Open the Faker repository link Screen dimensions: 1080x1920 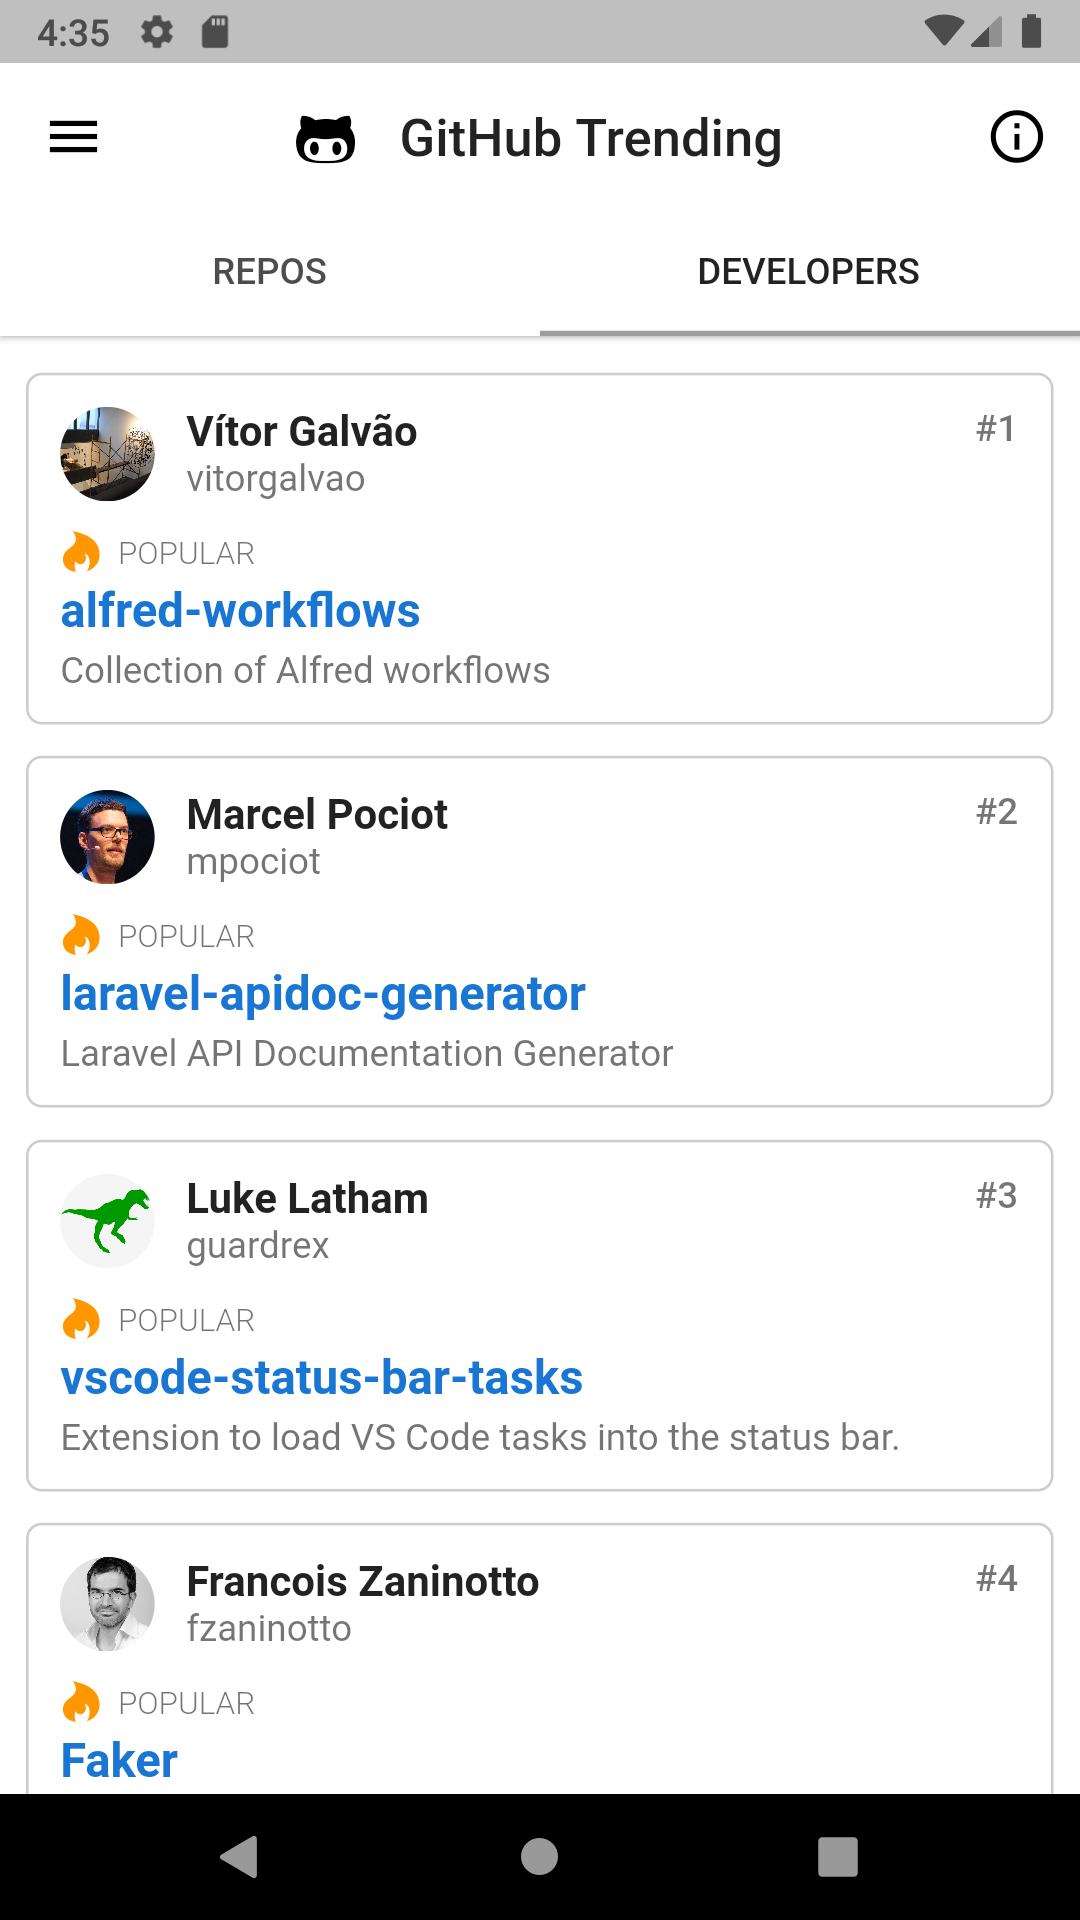pos(119,1760)
